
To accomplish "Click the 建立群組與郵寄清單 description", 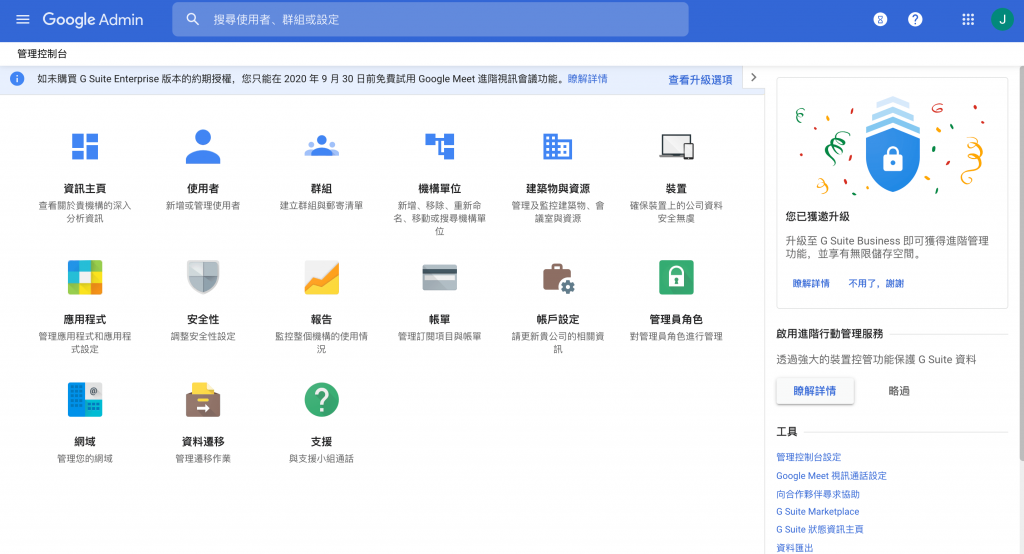I will [x=321, y=205].
